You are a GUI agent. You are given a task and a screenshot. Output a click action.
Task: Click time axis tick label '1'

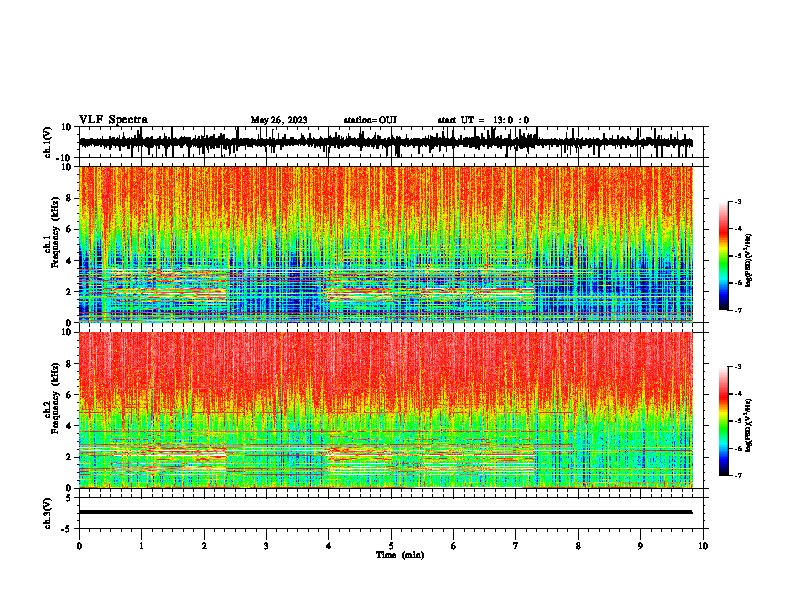(x=142, y=546)
